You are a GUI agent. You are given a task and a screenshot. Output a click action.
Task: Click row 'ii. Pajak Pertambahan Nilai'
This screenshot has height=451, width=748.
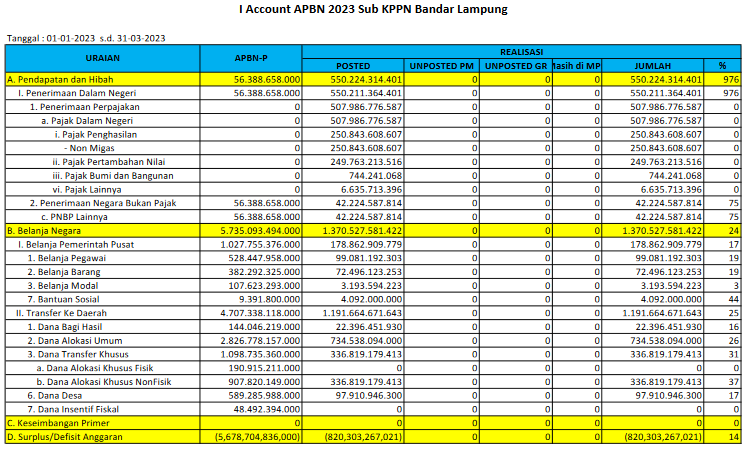[373, 162]
